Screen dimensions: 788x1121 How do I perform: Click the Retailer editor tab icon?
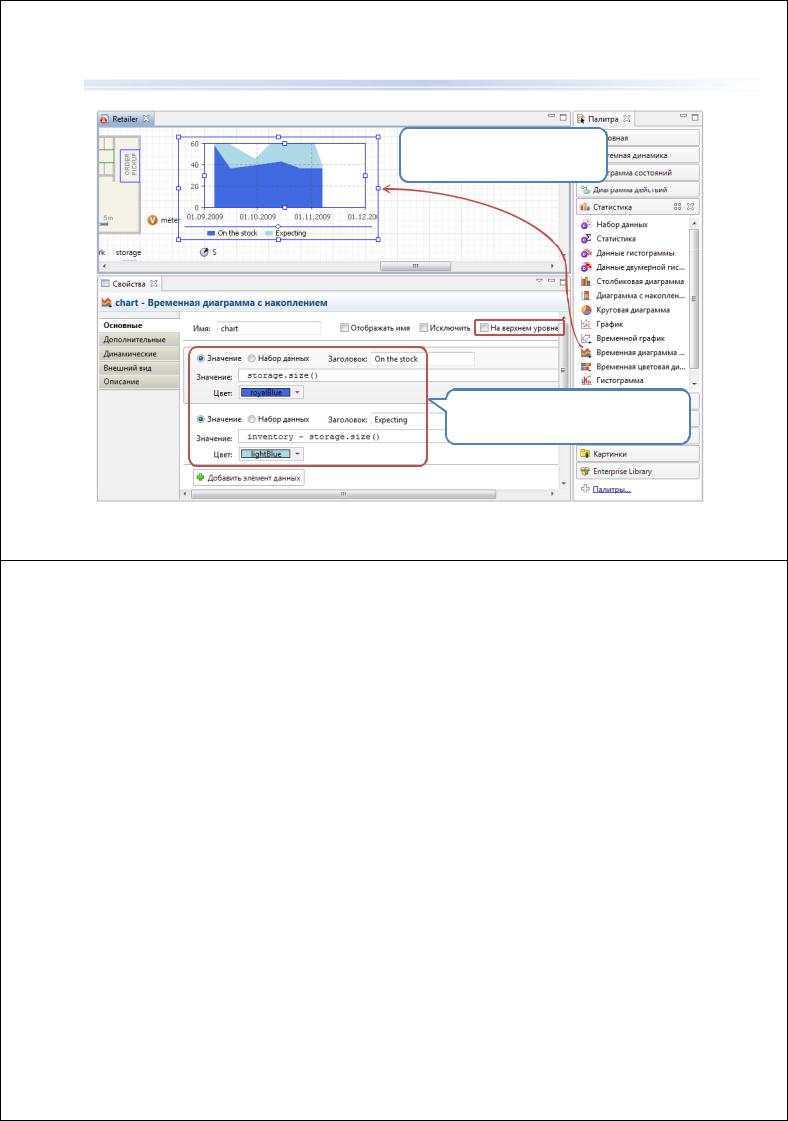104,119
